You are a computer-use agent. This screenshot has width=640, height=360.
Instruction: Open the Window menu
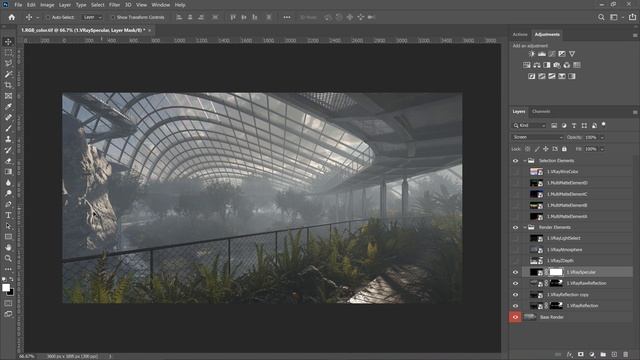point(160,5)
